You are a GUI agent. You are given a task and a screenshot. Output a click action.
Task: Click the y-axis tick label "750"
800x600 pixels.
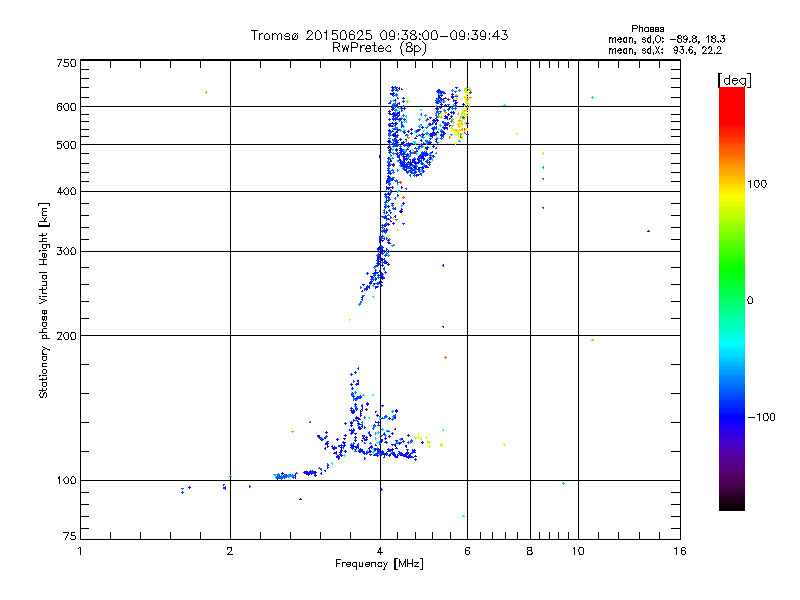coord(66,63)
